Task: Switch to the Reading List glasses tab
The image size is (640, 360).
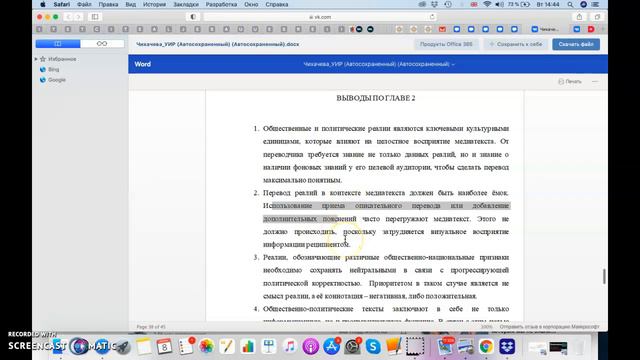Action: (x=102, y=44)
